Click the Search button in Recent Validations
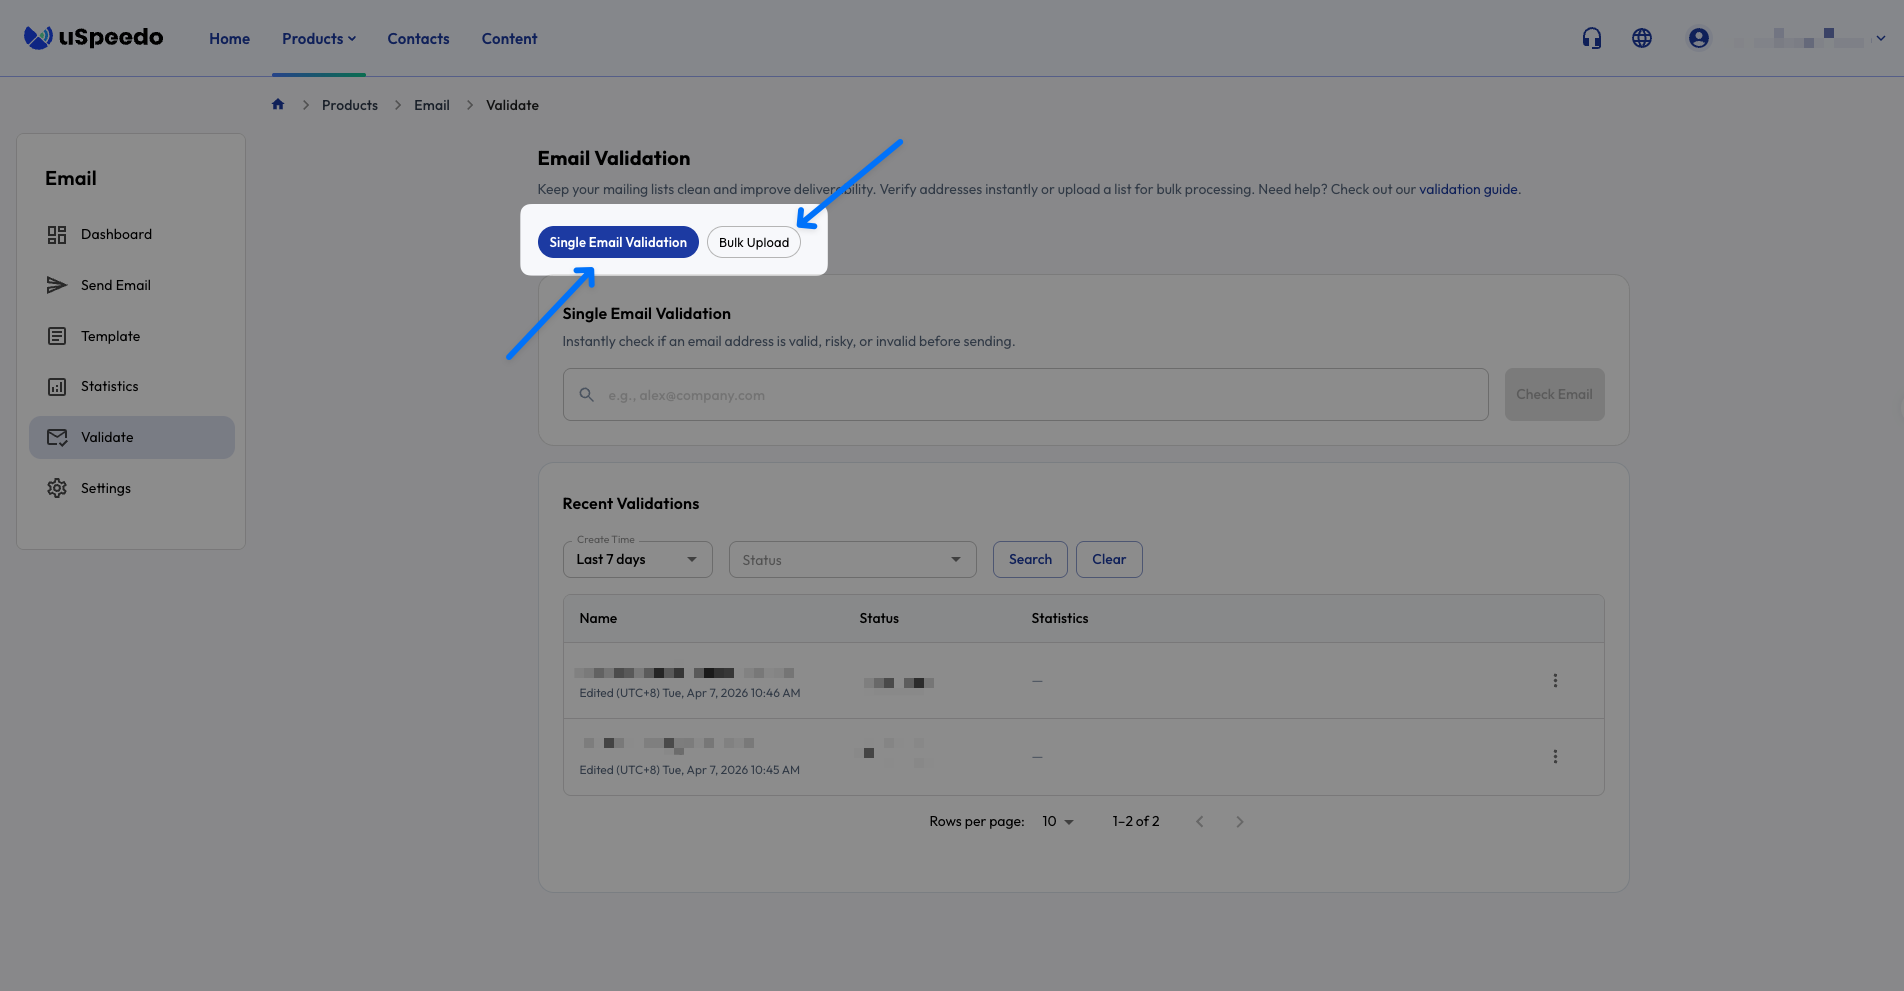The height and width of the screenshot is (991, 1904). (1029, 559)
